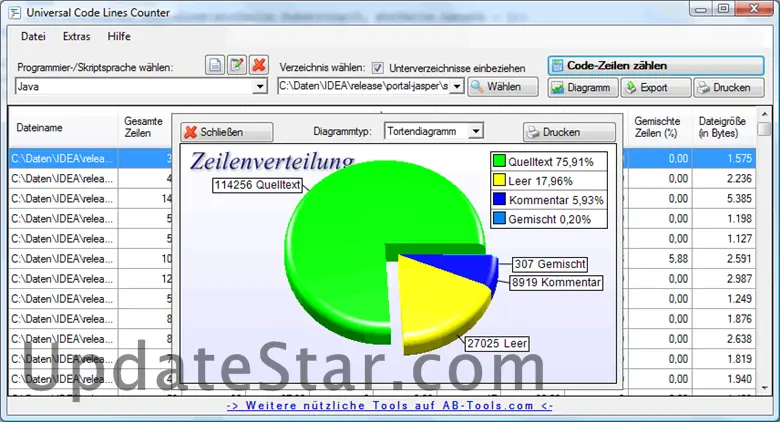Click the new language definition page icon
780x422 pixels.
coord(215,65)
